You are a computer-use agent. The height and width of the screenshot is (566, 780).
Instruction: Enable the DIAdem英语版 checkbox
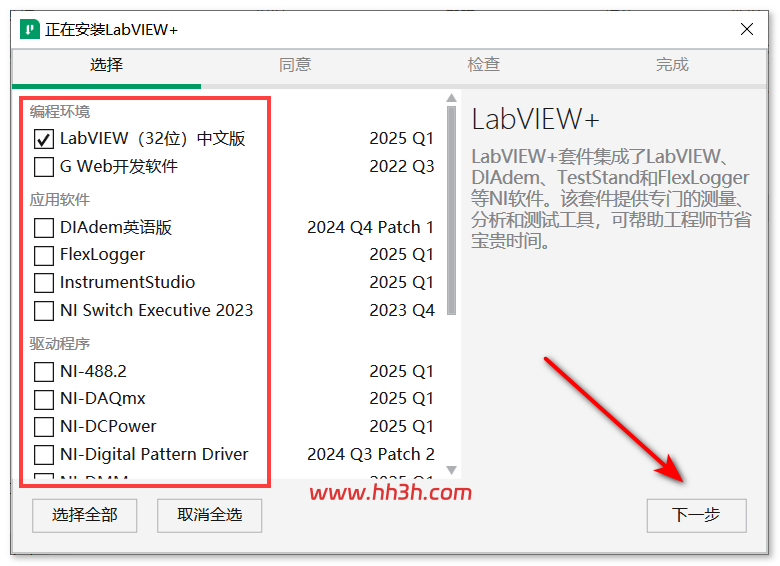click(44, 228)
